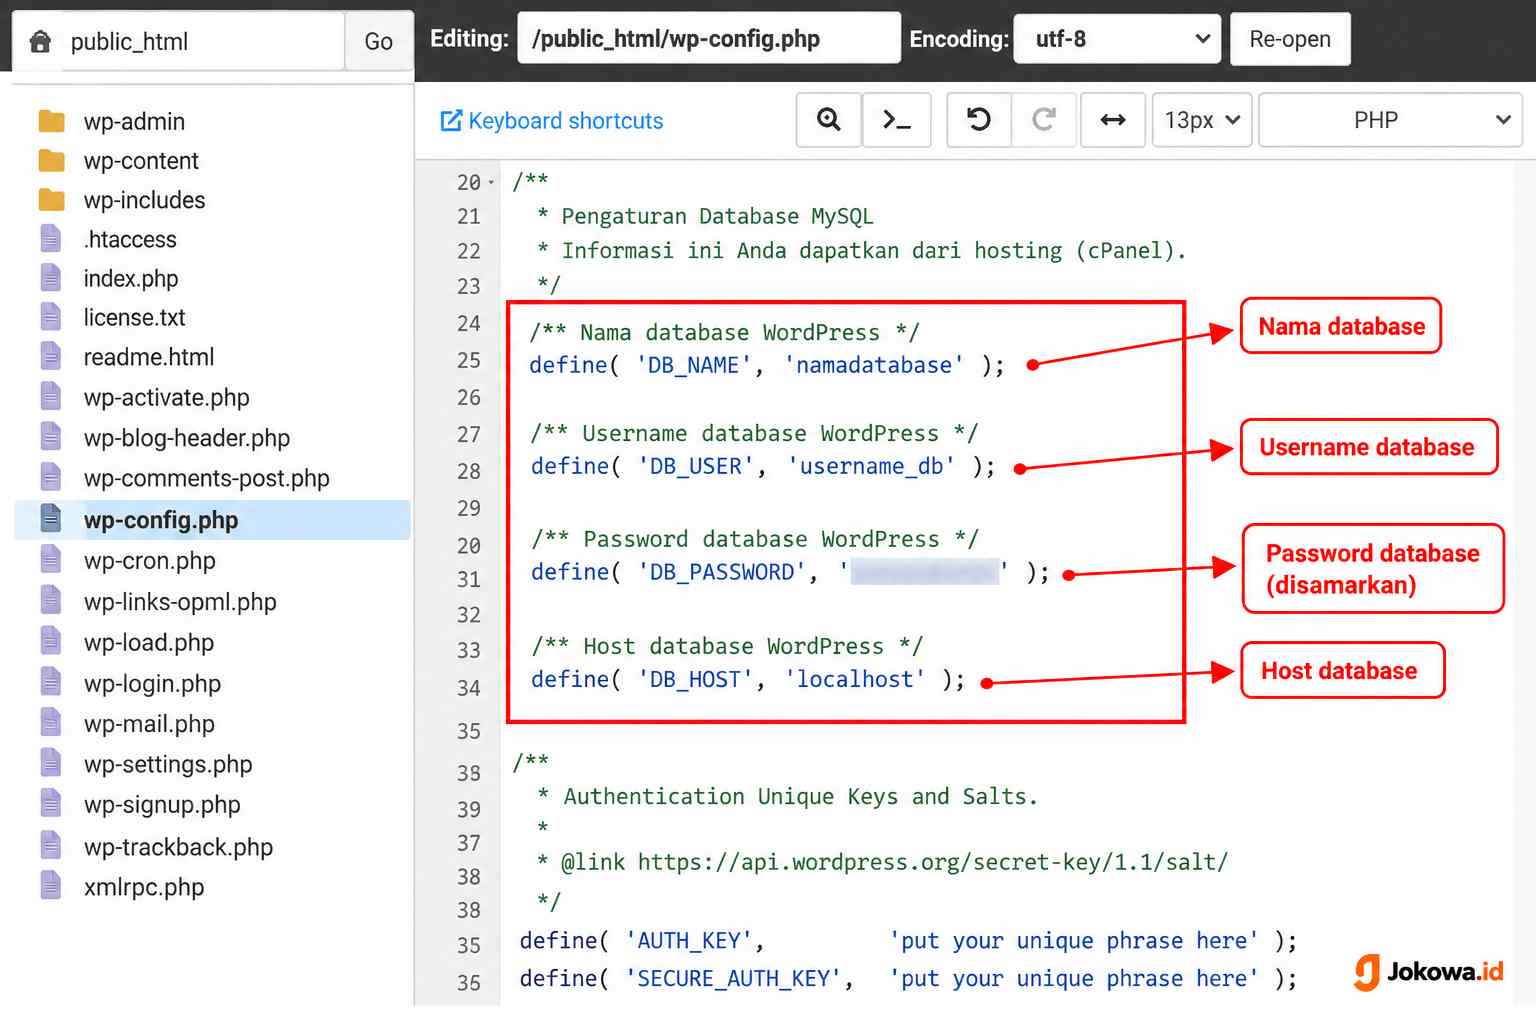The width and height of the screenshot is (1536, 1024).
Task: Click the api.wordpress.org salt URL in code
Action: coord(932,862)
